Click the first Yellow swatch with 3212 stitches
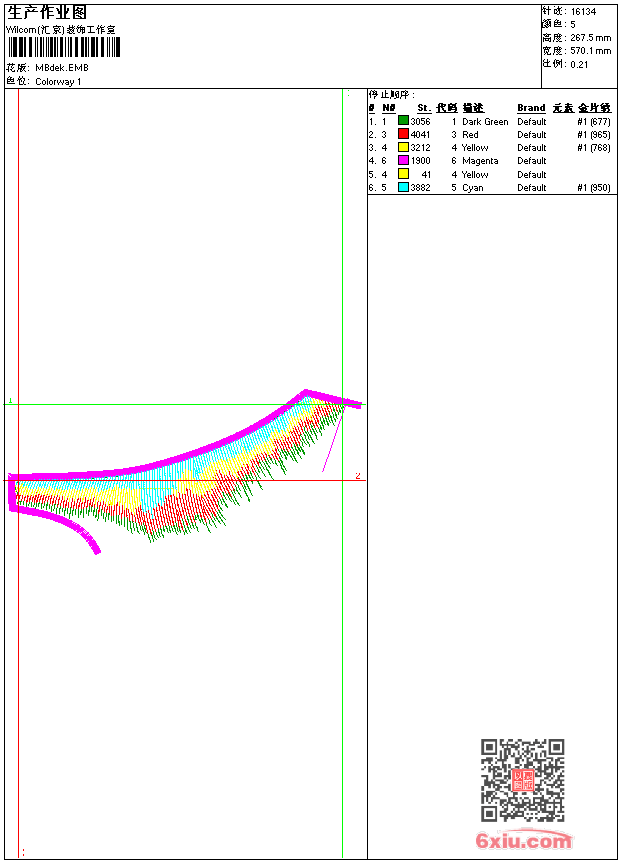Image resolution: width=620 pixels, height=860 pixels. pyautogui.click(x=404, y=147)
